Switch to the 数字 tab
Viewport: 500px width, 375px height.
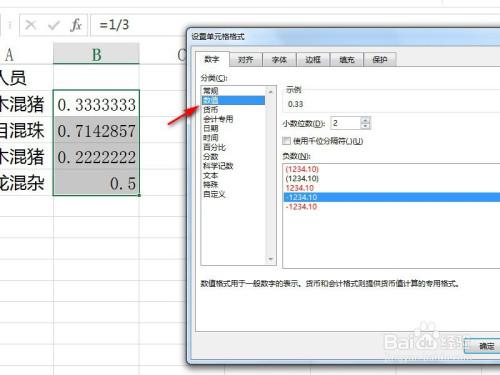pos(212,59)
